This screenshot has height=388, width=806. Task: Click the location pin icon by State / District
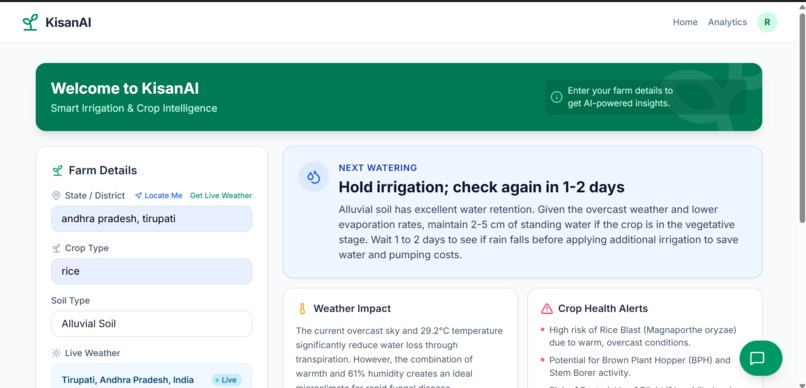pos(56,196)
